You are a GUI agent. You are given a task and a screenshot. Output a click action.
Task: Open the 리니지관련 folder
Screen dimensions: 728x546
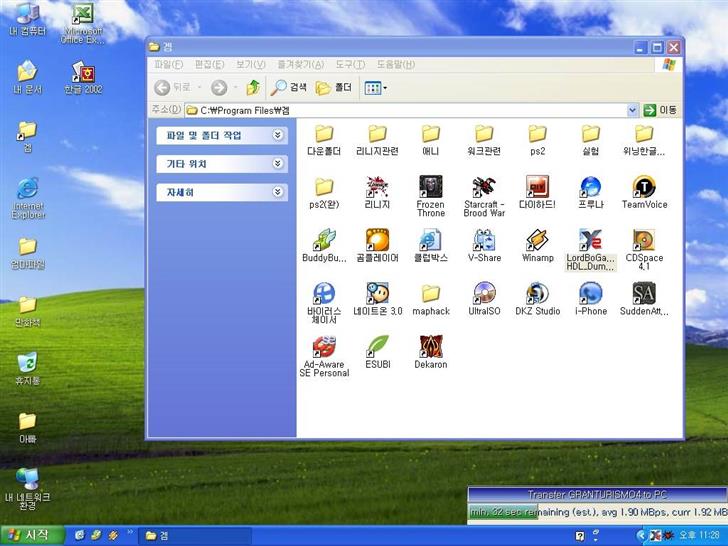[377, 139]
